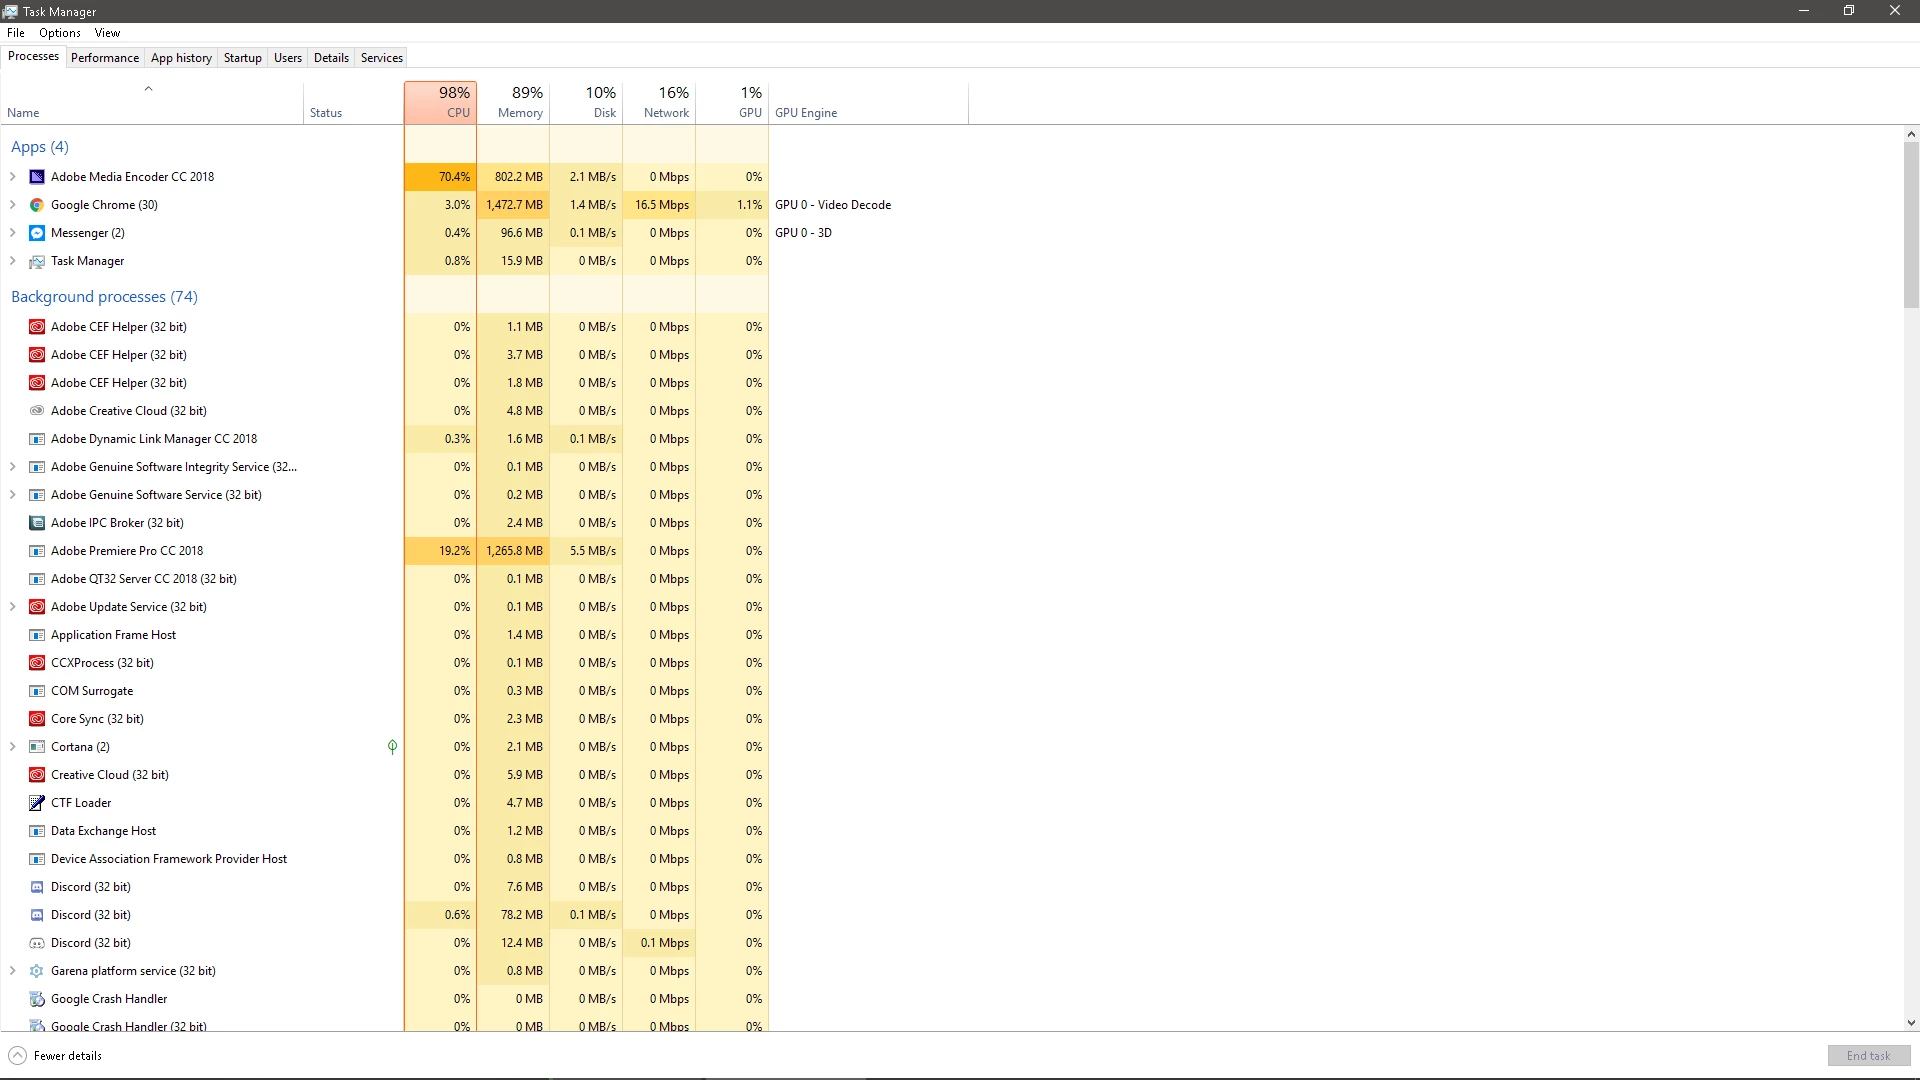Open the Options menu
Viewport: 1920px width, 1080px height.
click(60, 33)
